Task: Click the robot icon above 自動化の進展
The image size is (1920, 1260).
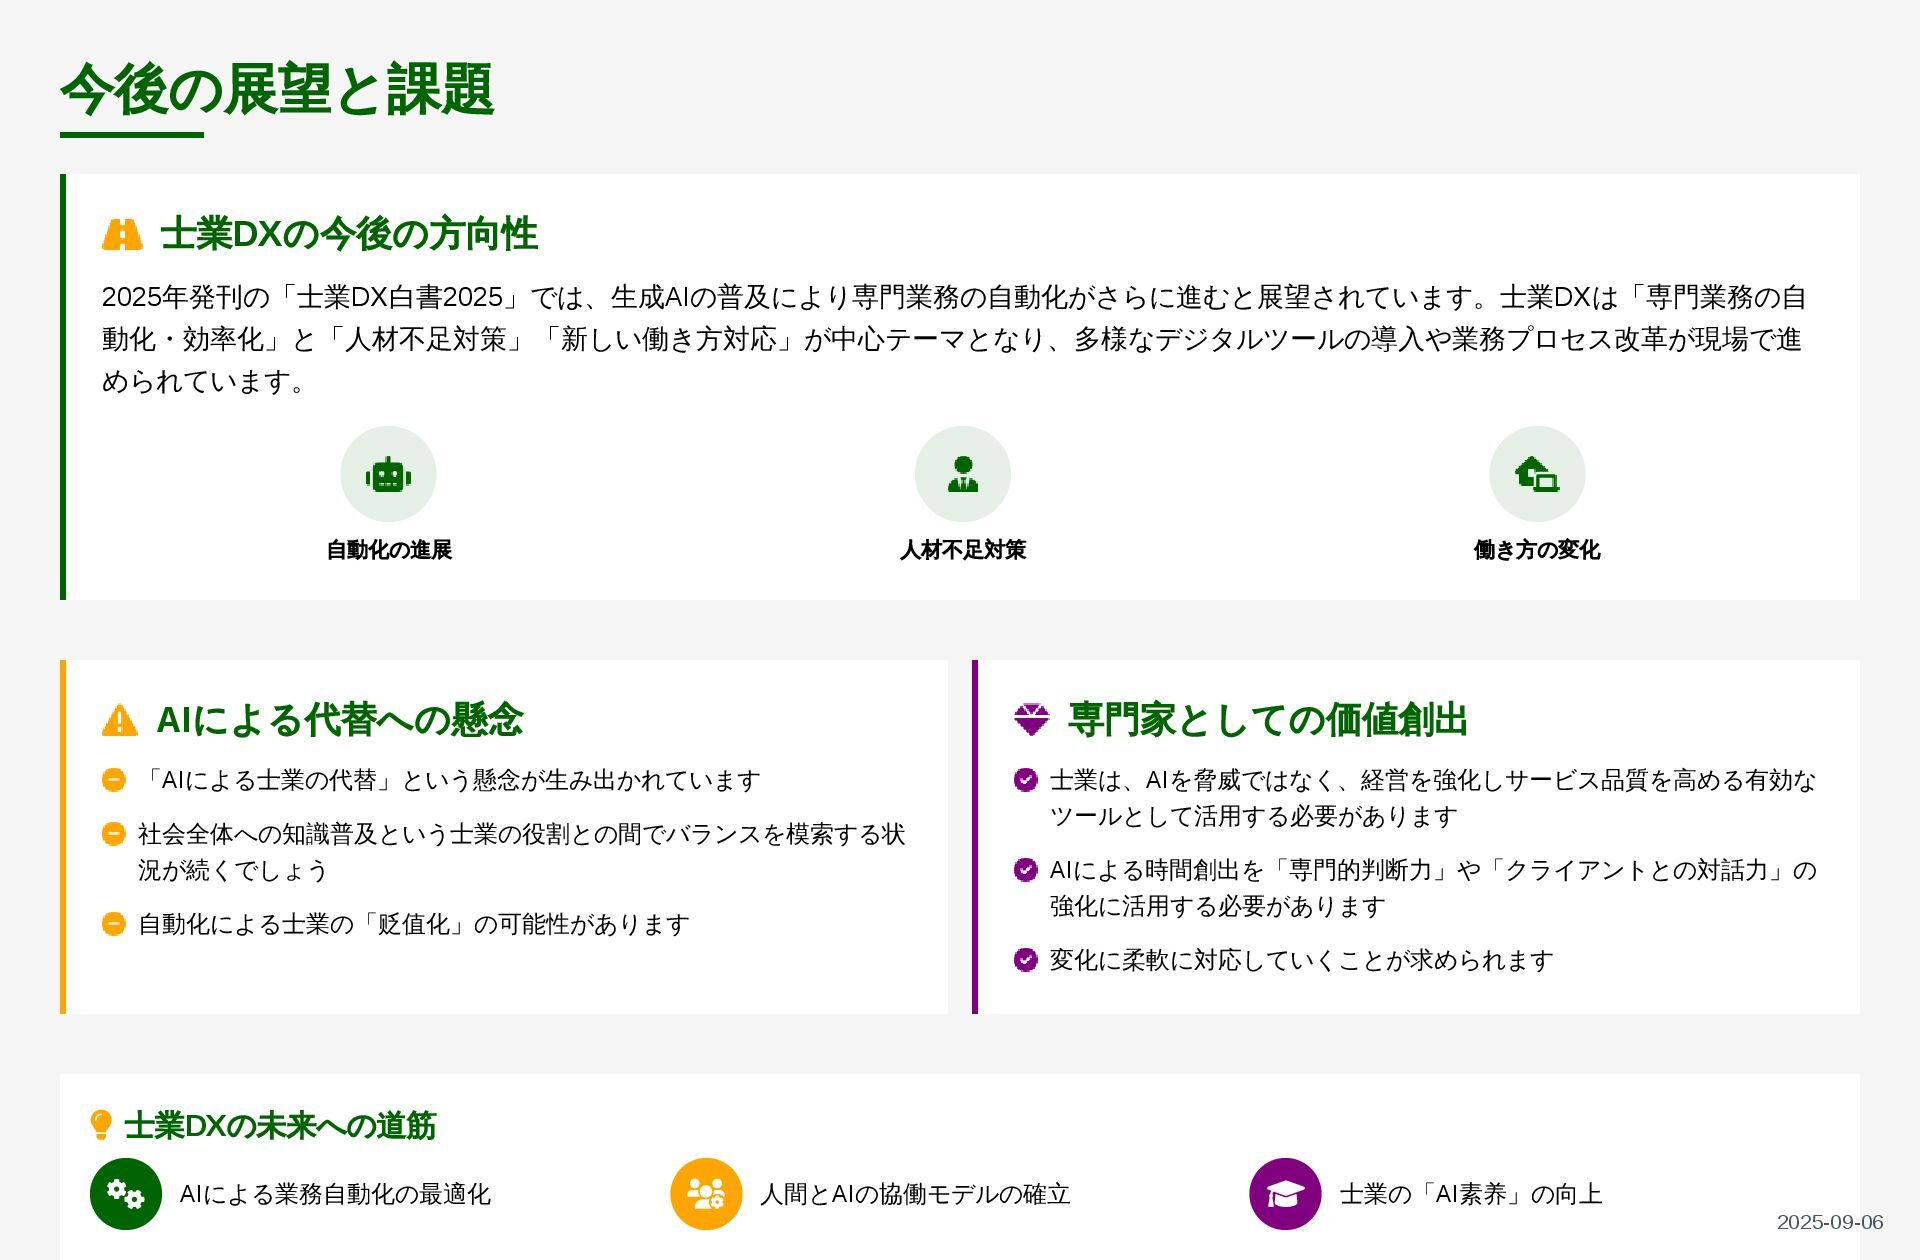Action: point(388,475)
